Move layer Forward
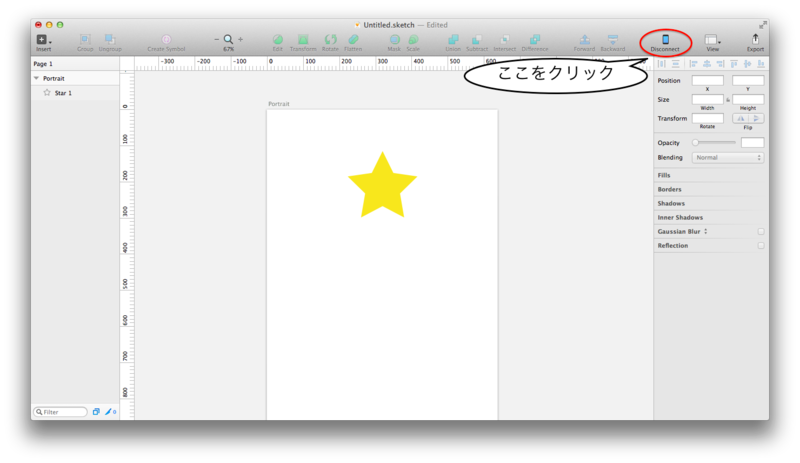The image size is (800, 463). point(585,39)
